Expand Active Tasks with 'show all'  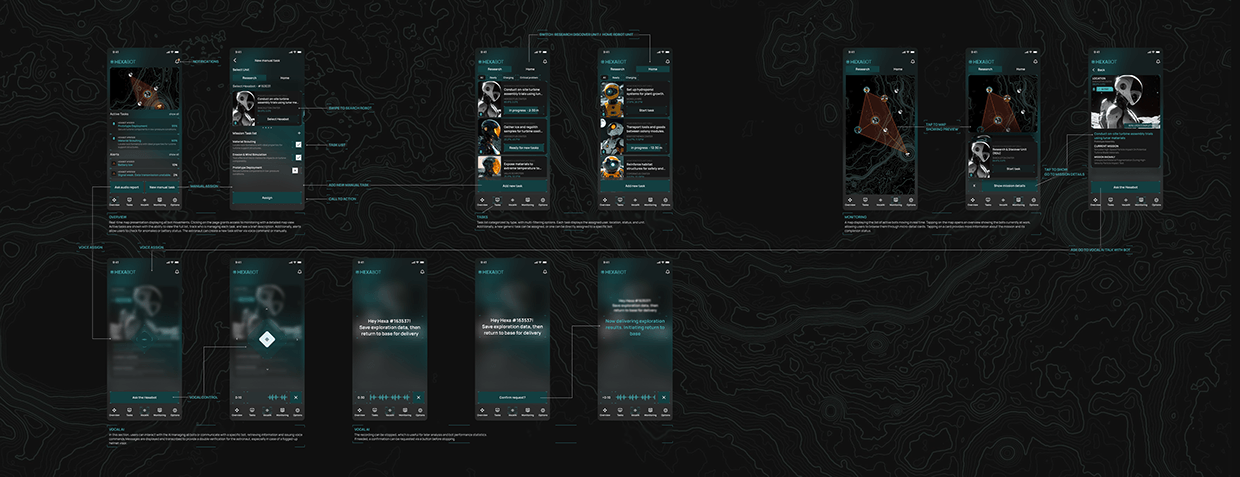pos(174,114)
